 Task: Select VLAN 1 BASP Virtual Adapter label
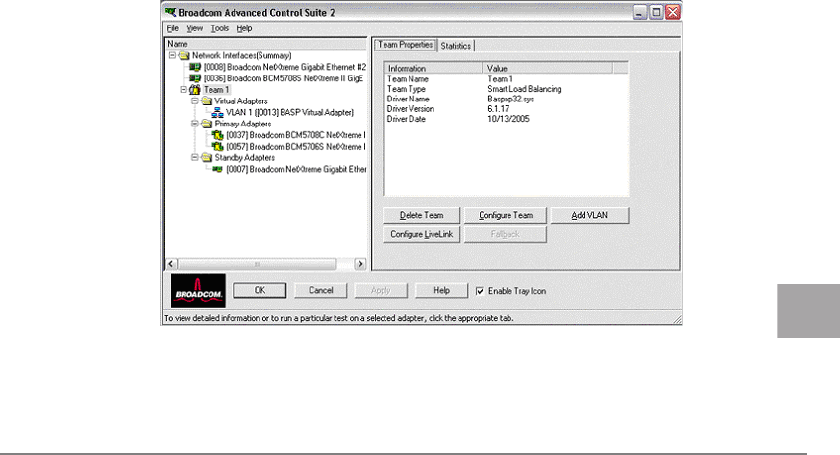[x=290, y=113]
